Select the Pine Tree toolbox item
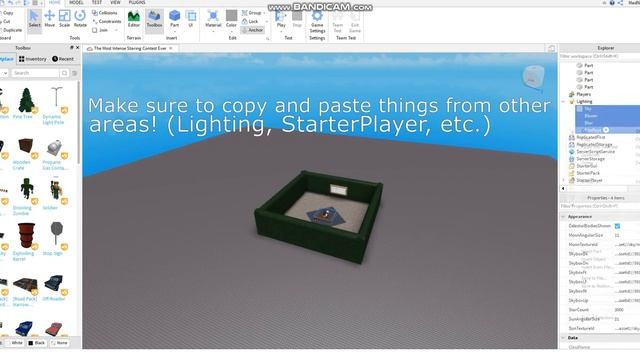The width and height of the screenshot is (640, 360). [x=27, y=103]
